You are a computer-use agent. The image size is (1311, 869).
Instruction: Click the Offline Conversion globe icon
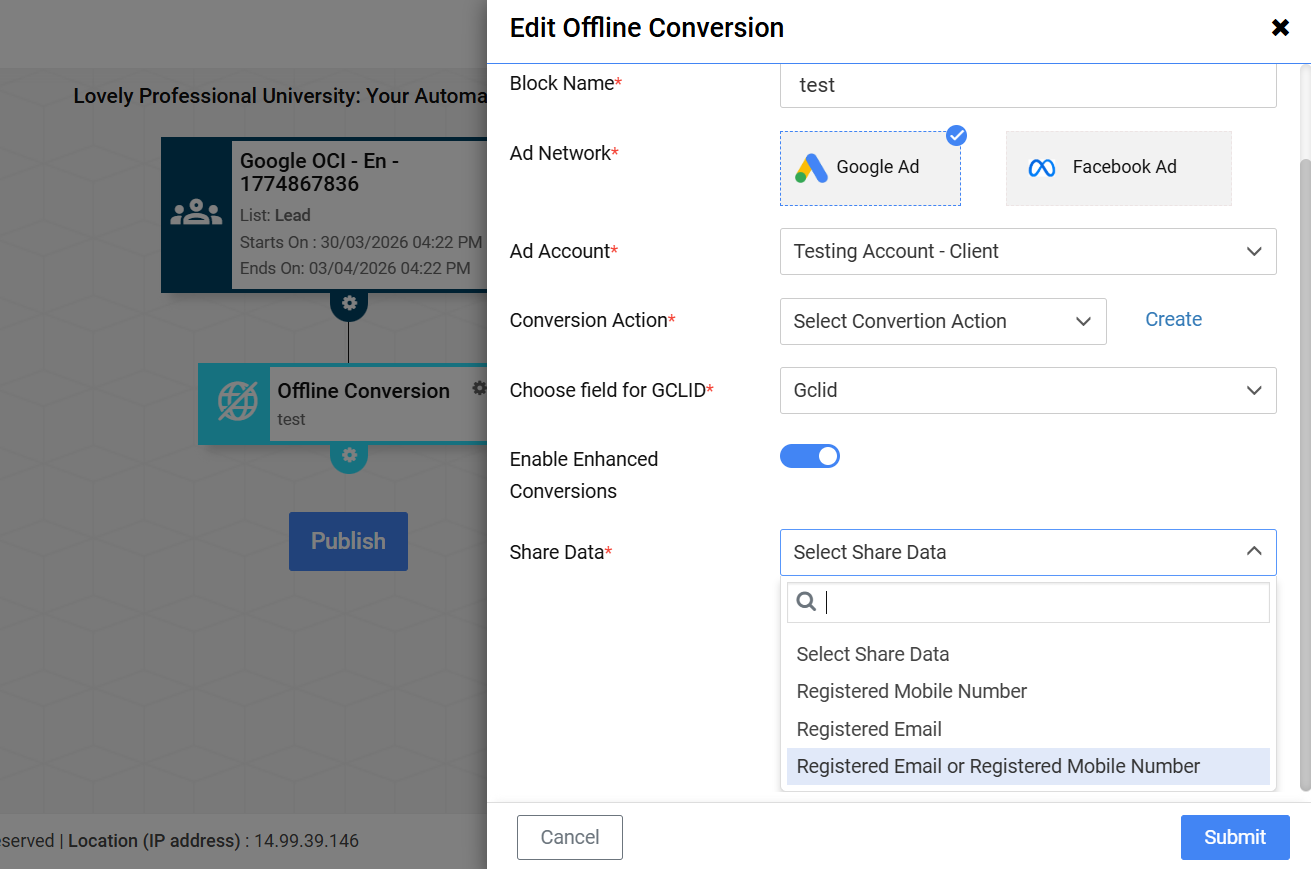(237, 402)
